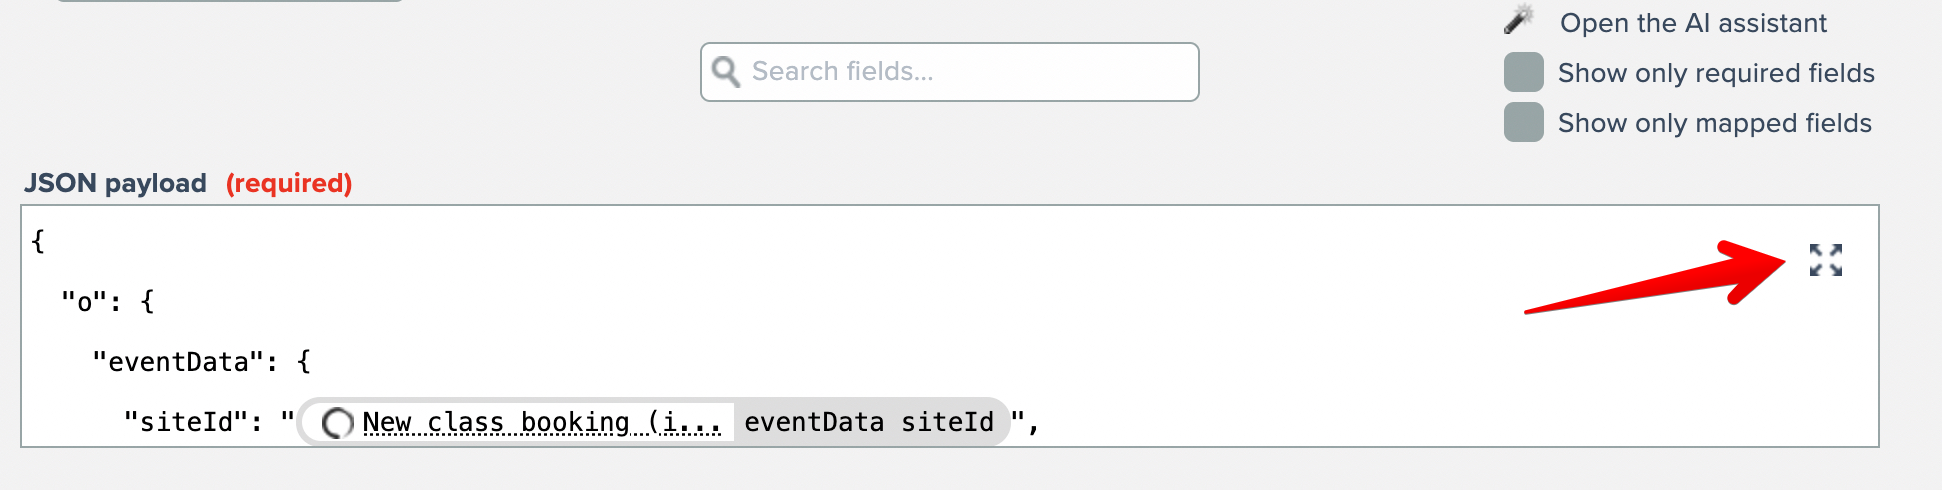
Task: Click the magic wand AI assistant icon
Action: [1519, 19]
